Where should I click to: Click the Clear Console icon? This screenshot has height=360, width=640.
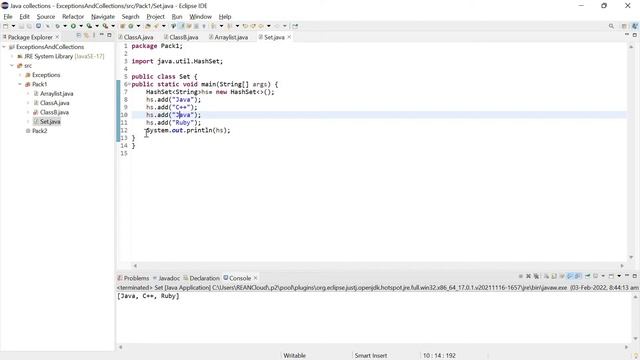click(546, 276)
